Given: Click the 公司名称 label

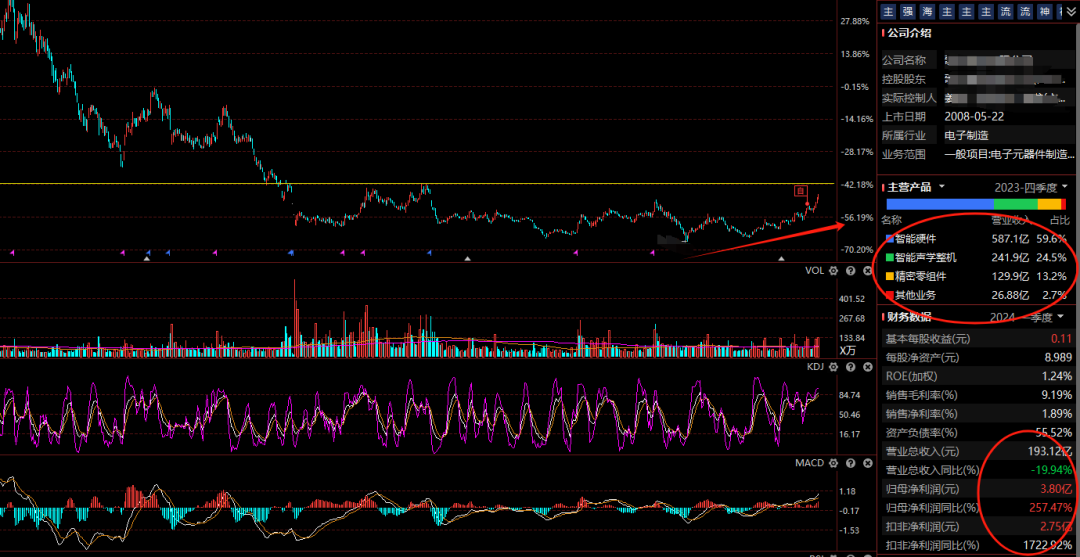Looking at the screenshot, I should click(x=905, y=61).
